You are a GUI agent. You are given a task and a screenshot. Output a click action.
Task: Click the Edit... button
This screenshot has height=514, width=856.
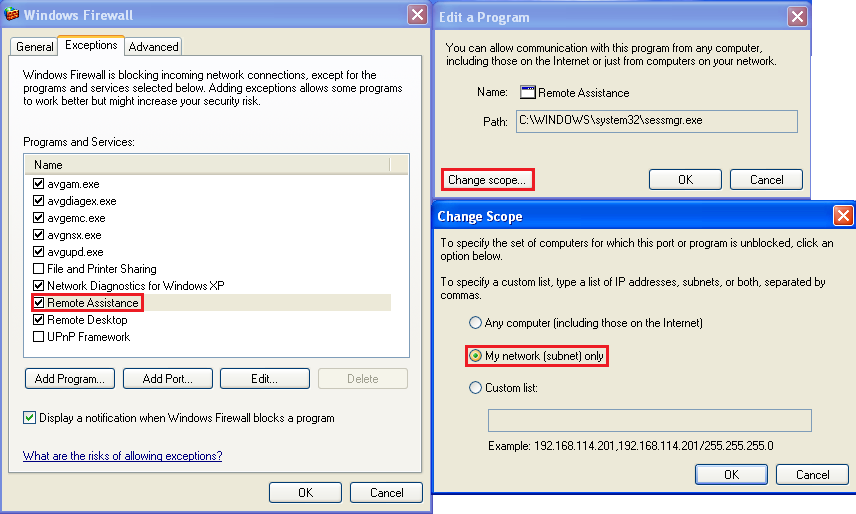pos(265,379)
